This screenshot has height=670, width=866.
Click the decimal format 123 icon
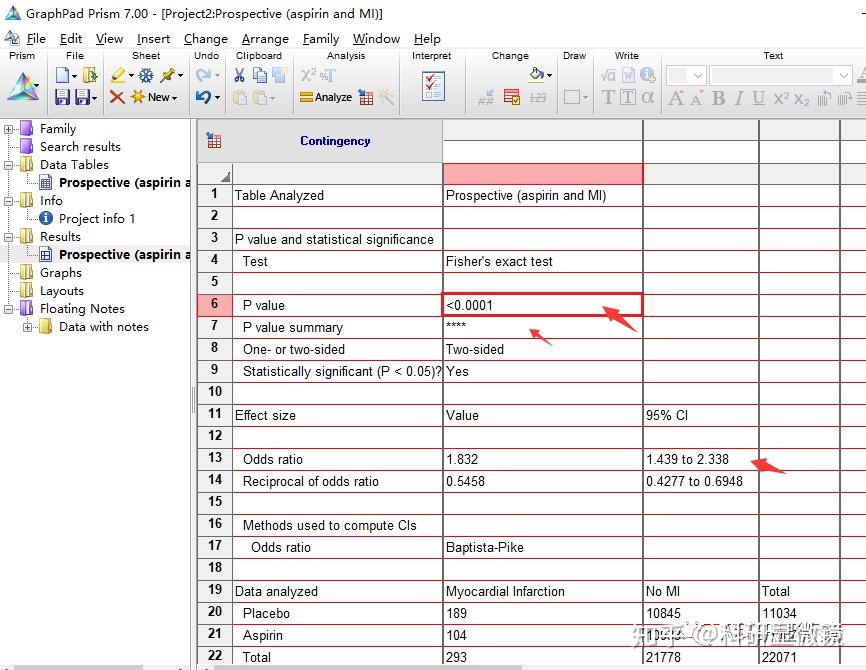(537, 98)
